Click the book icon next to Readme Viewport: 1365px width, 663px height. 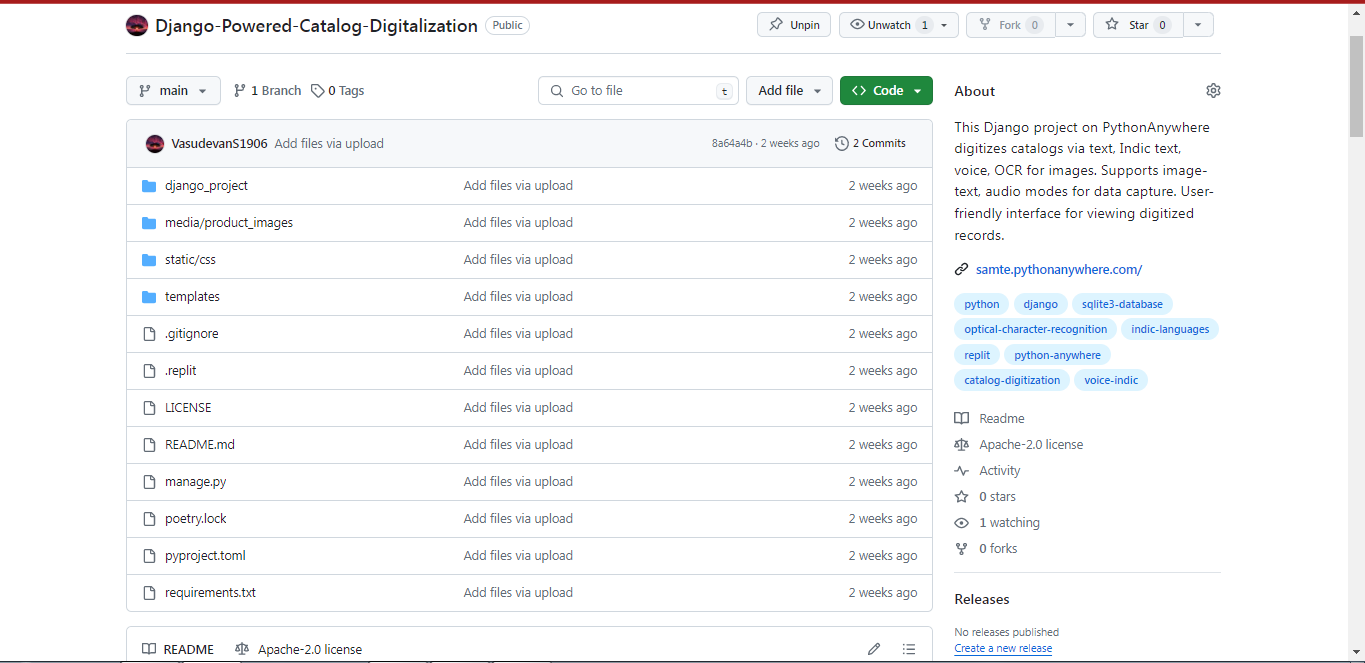(x=961, y=419)
